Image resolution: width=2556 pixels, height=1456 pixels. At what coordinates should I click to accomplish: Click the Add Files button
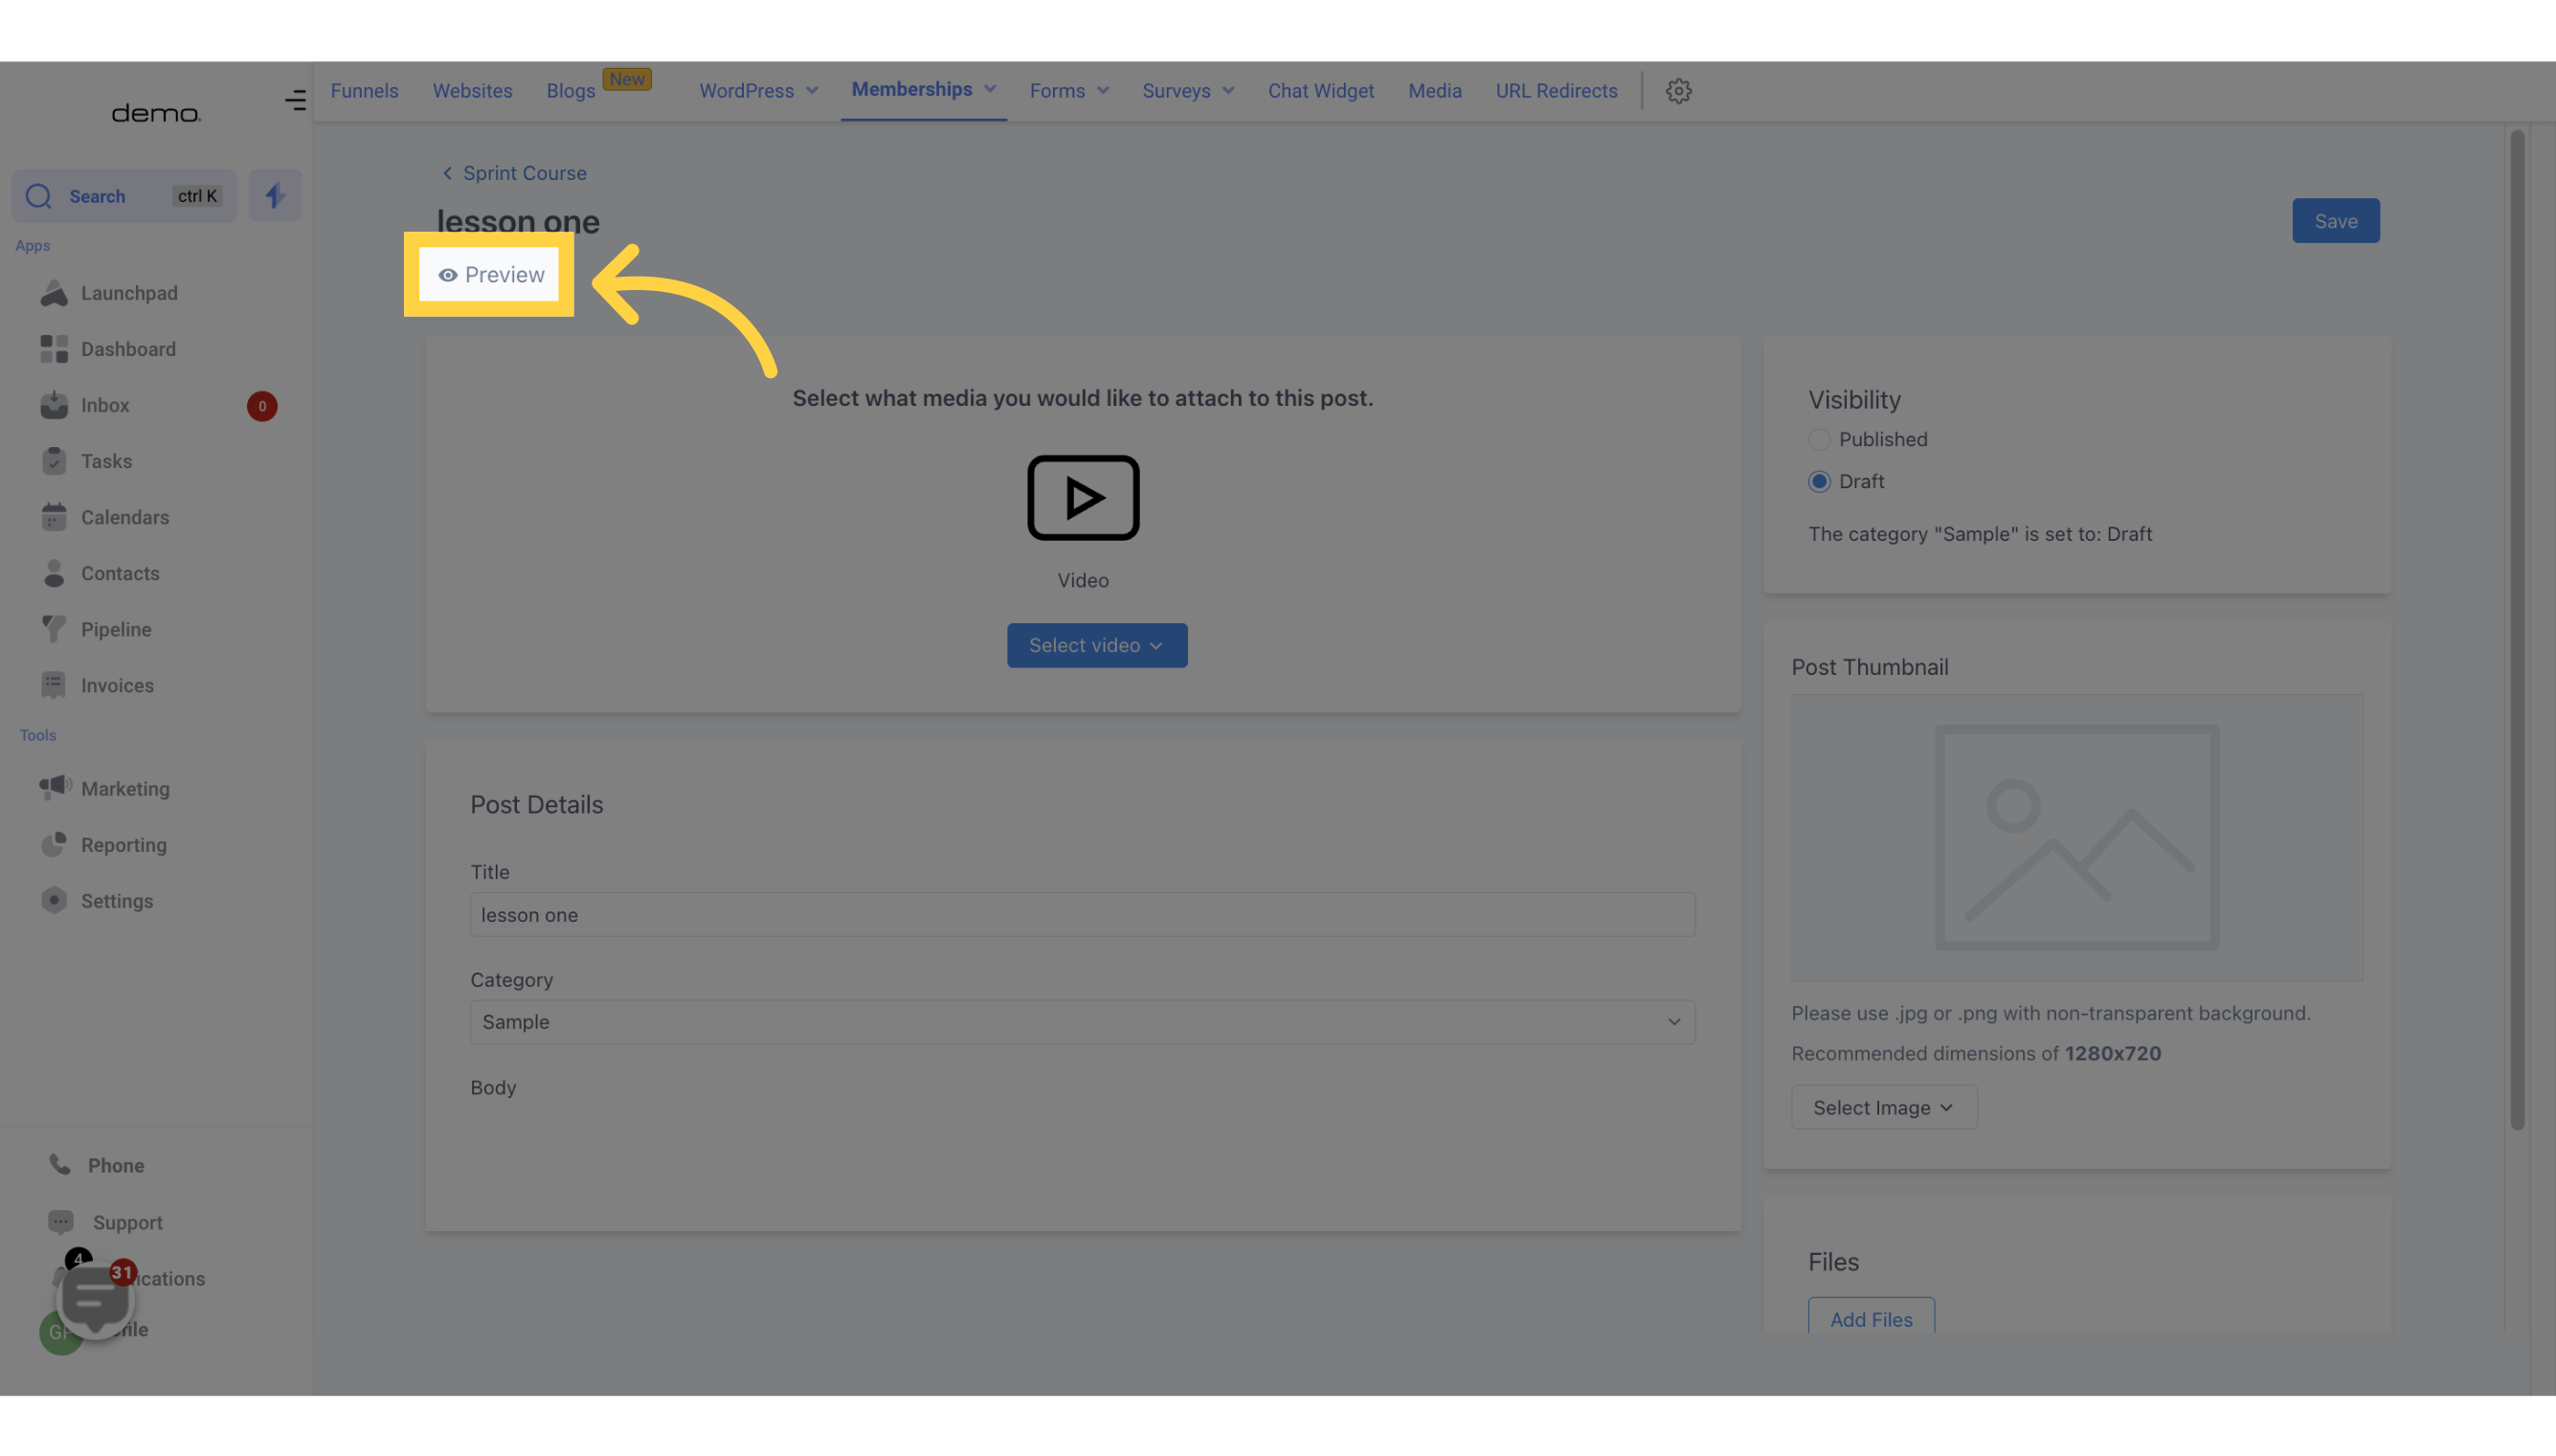(1870, 1316)
